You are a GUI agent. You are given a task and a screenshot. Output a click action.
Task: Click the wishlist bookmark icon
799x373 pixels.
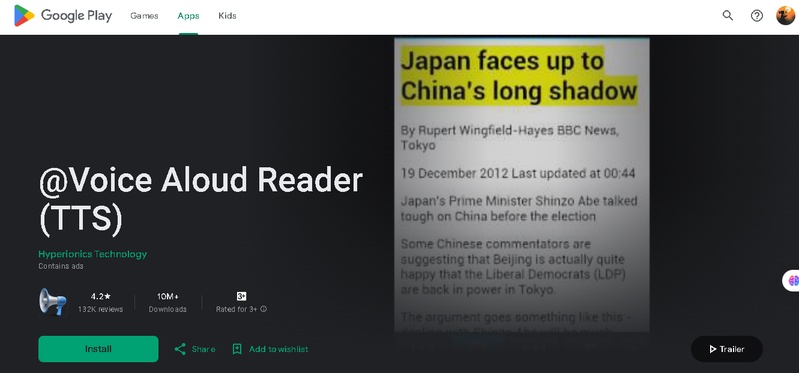click(x=237, y=349)
